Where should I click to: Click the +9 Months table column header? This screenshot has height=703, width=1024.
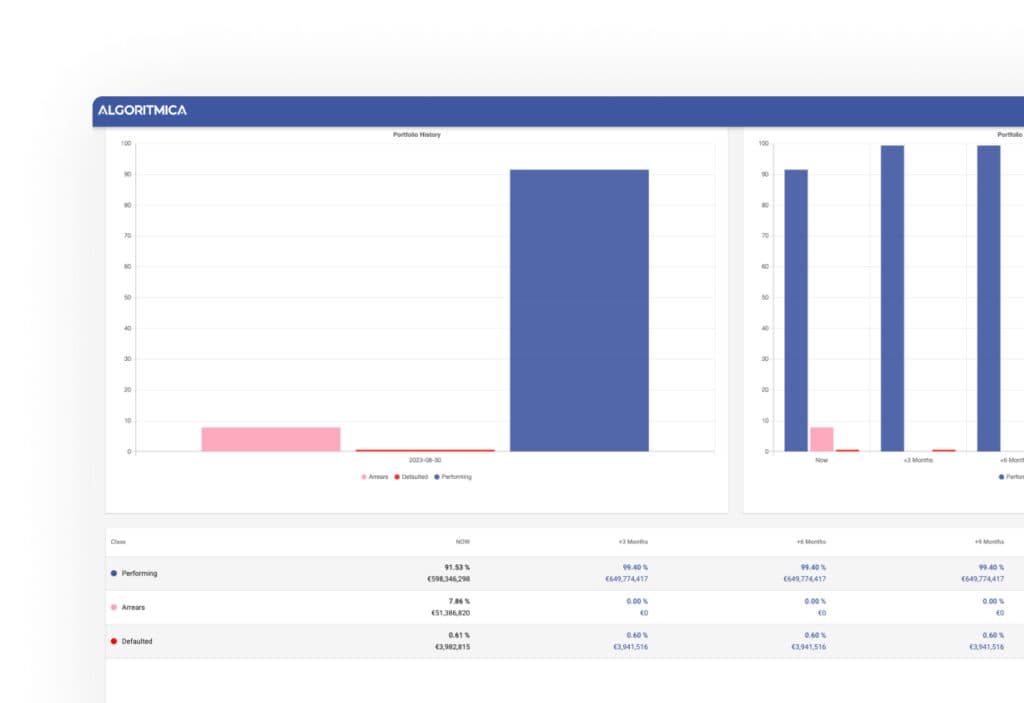point(989,542)
